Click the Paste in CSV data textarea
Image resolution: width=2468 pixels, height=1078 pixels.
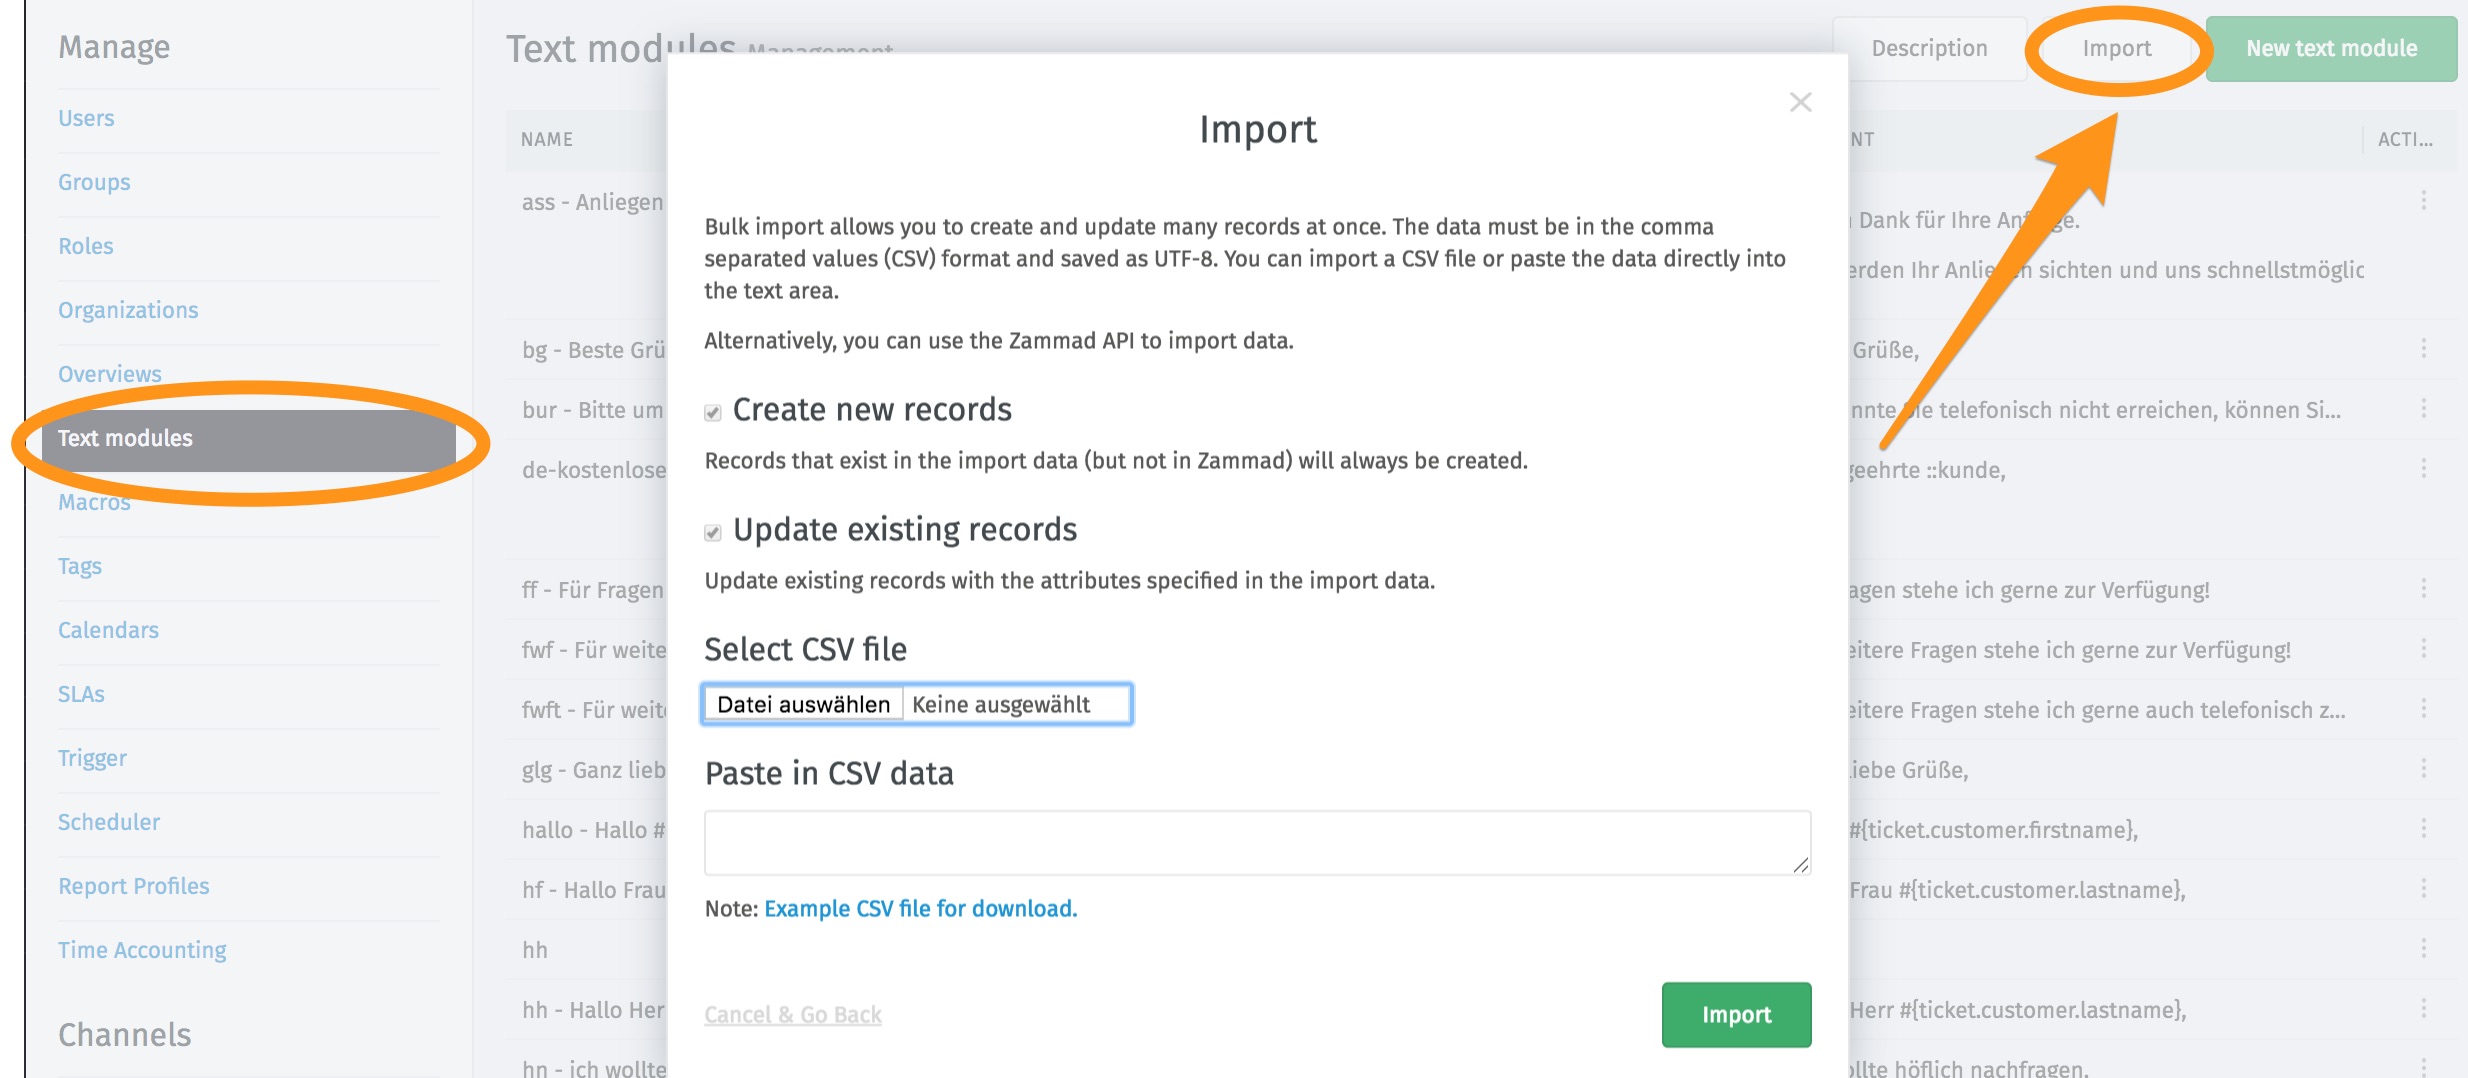click(x=1257, y=842)
